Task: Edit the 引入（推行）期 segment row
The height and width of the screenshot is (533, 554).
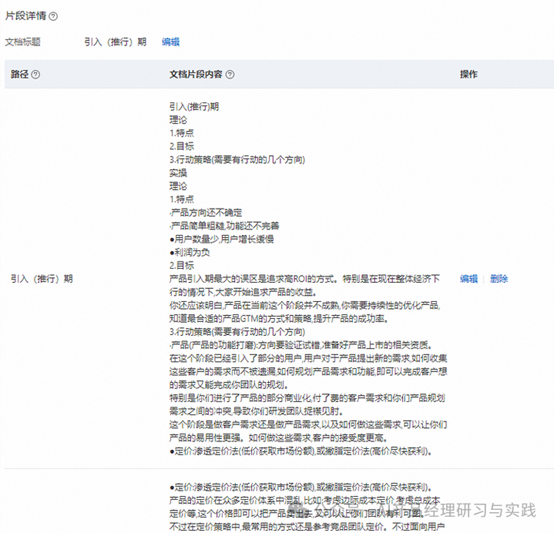Action: (x=469, y=279)
